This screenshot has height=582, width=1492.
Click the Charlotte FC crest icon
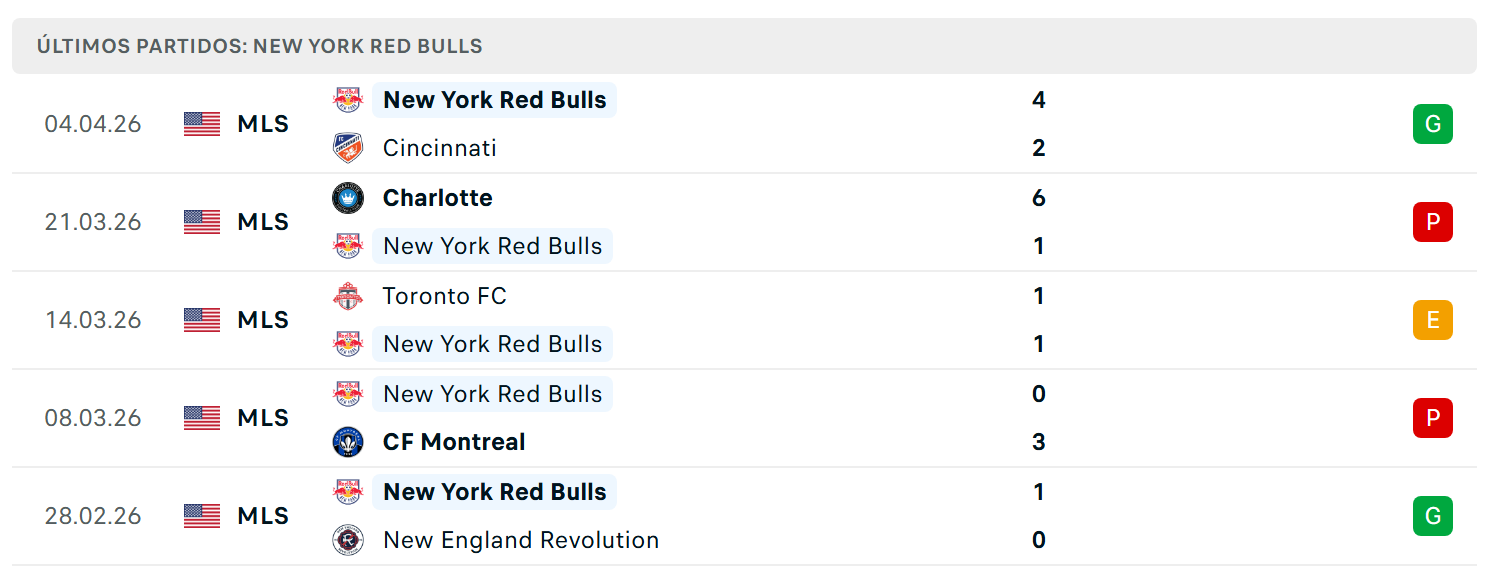click(348, 198)
